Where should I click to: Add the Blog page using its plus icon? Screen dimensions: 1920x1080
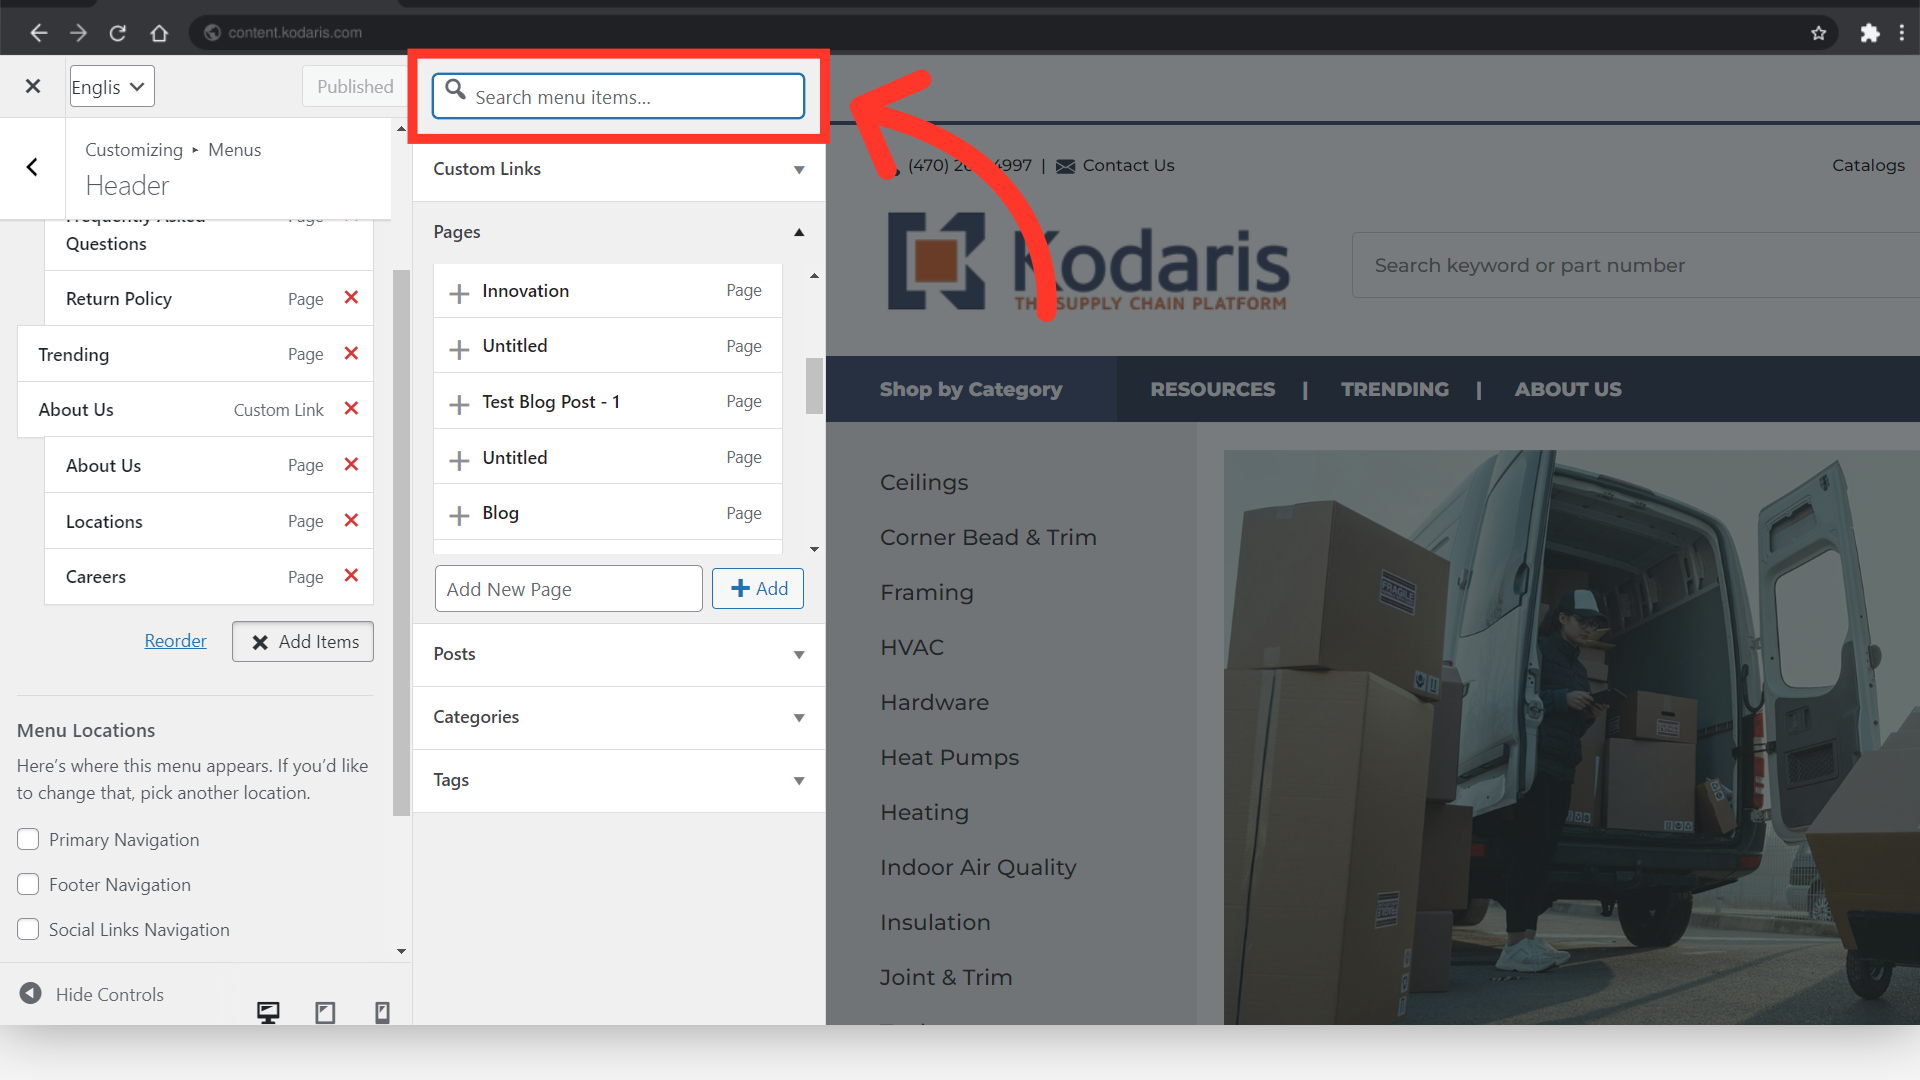(x=459, y=515)
